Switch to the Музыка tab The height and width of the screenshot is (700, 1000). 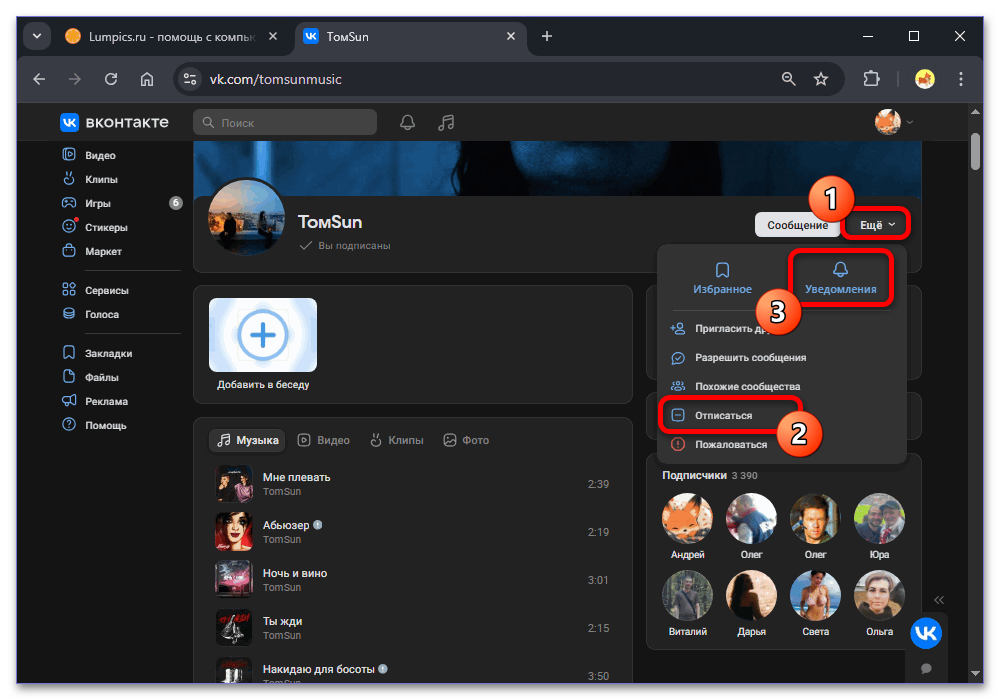pyautogui.click(x=247, y=440)
